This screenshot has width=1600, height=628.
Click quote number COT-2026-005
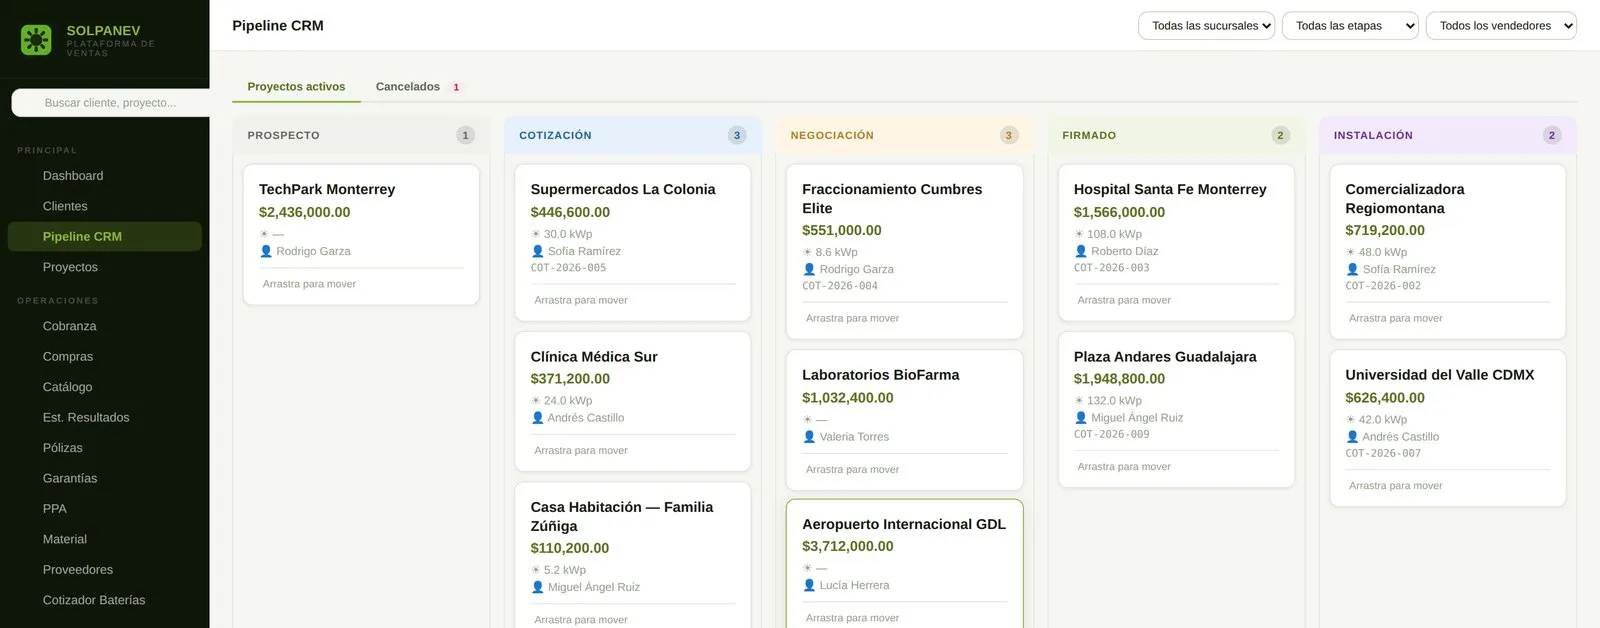(x=568, y=268)
